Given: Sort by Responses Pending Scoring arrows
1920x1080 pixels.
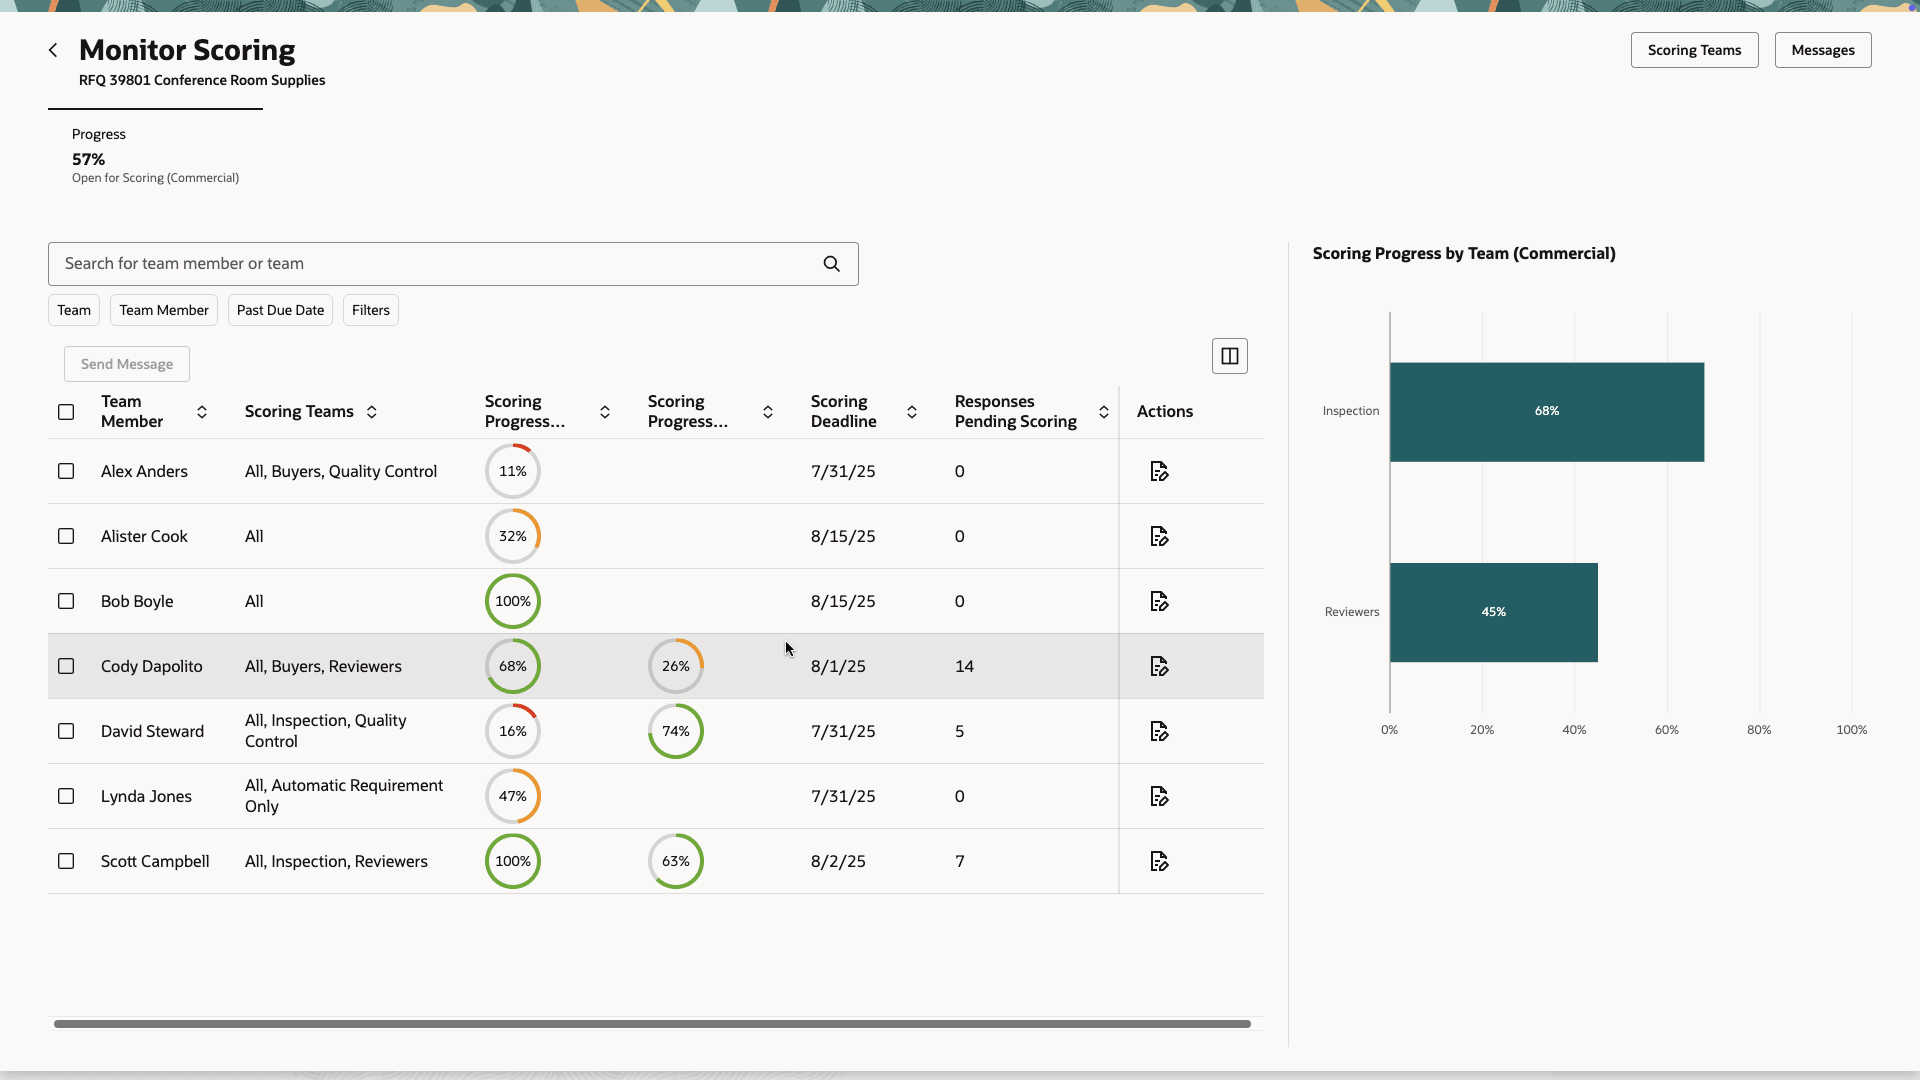Looking at the screenshot, I should (1104, 412).
